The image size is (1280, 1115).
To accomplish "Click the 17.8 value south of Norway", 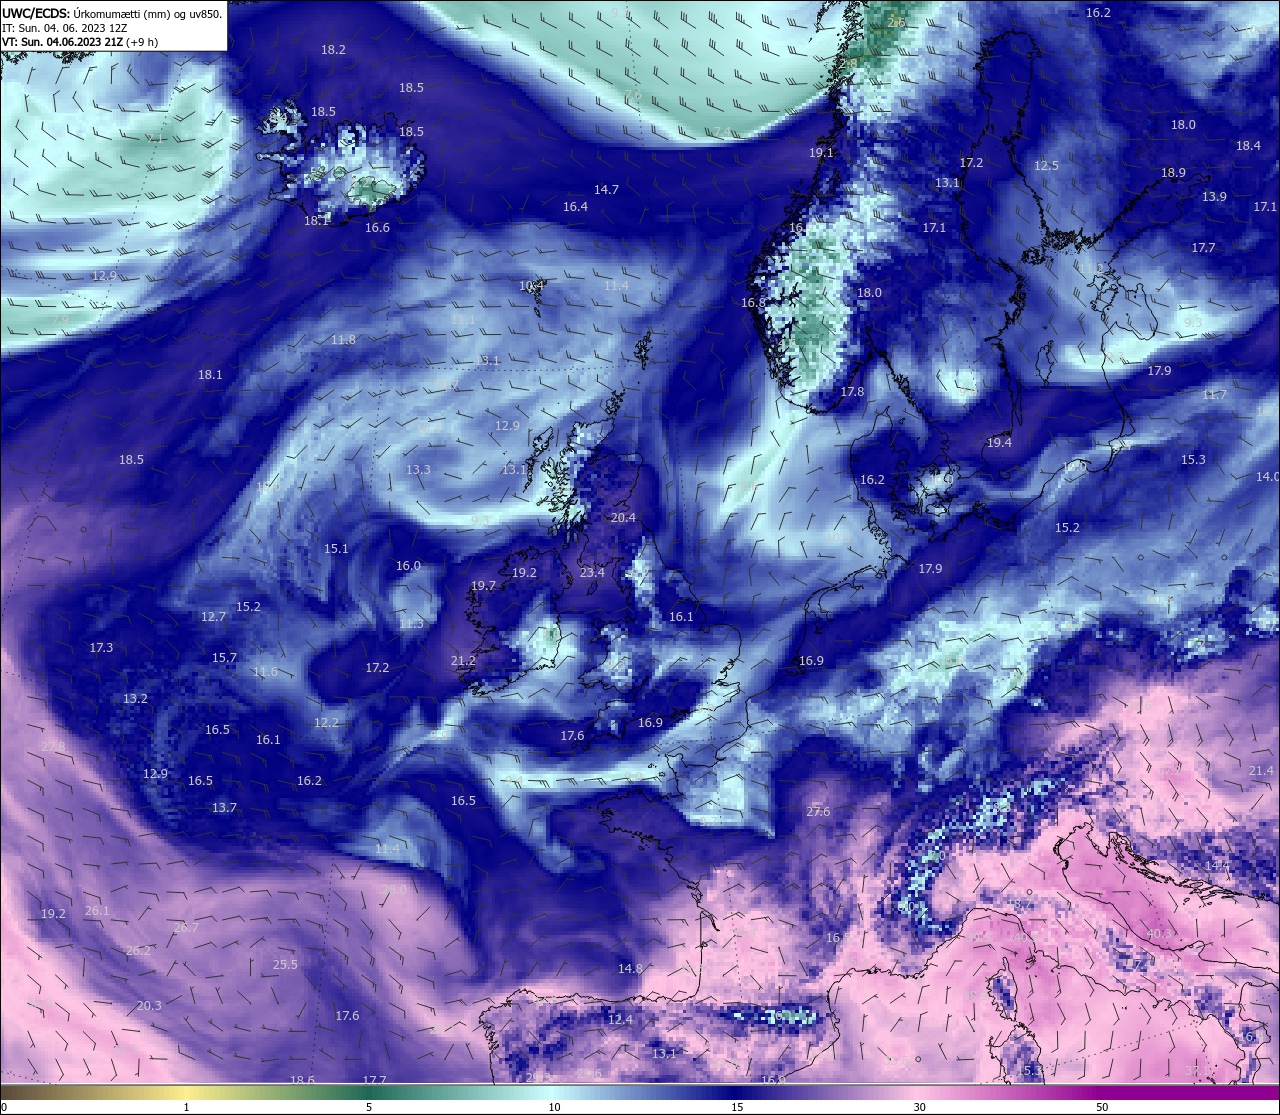I will tap(852, 392).
